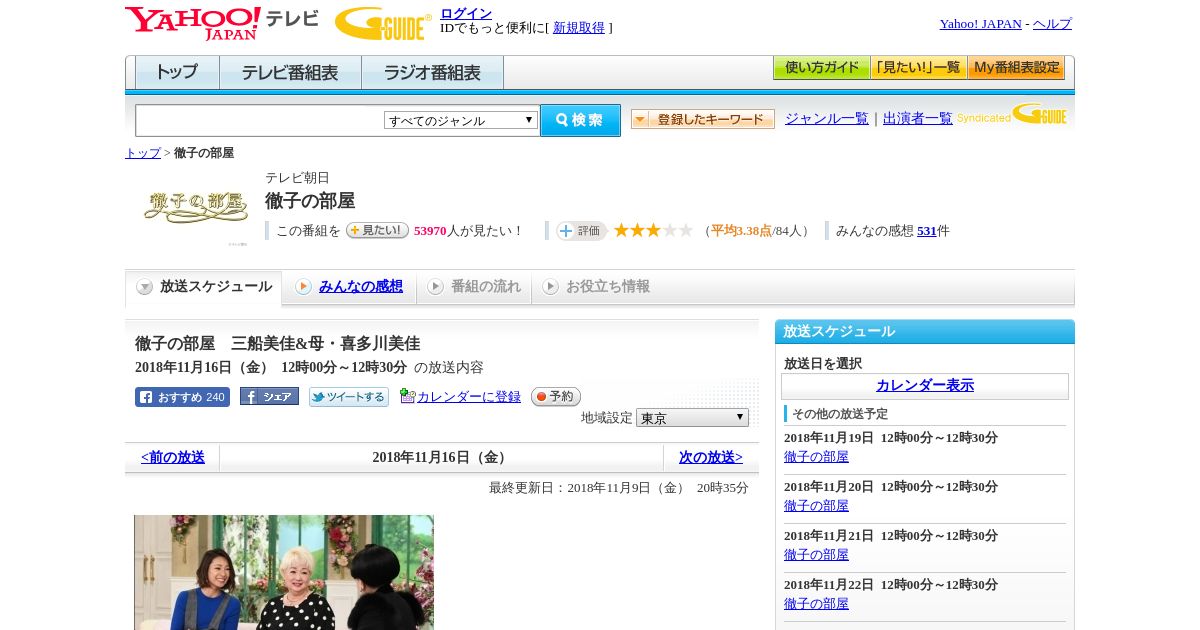
Task: Change 地域設定 region from 東京
Action: point(692,417)
